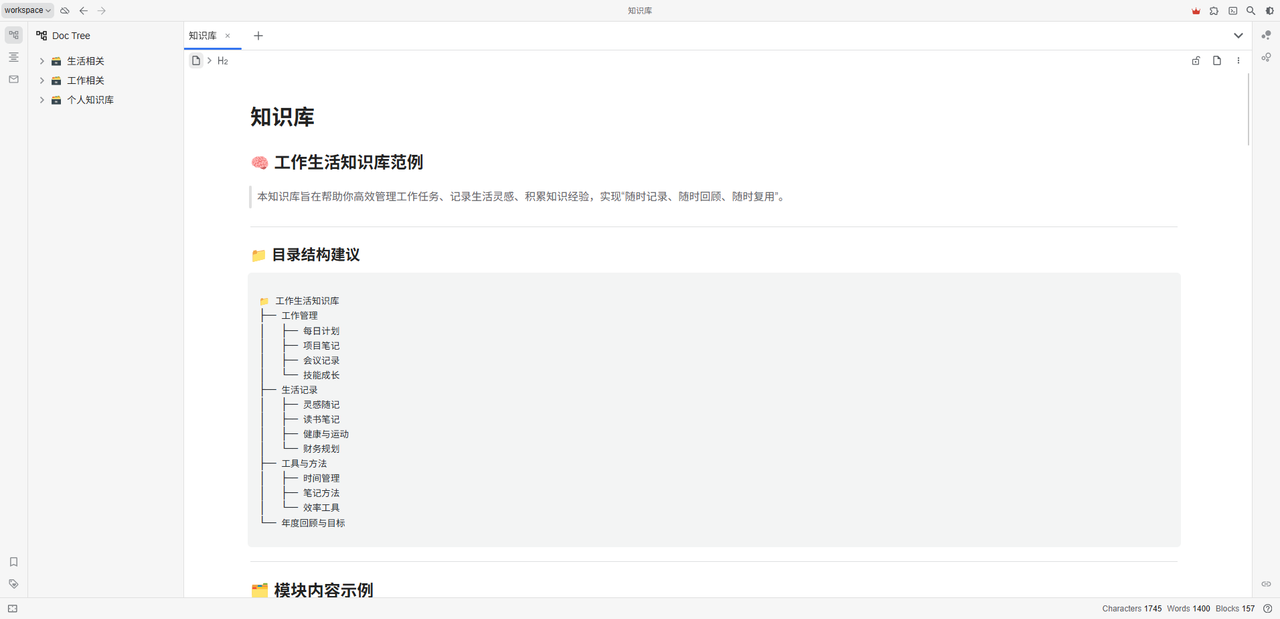This screenshot has height=619, width=1280.
Task: Click the editor vertical scrollbar thumb
Action: pos(1249,110)
